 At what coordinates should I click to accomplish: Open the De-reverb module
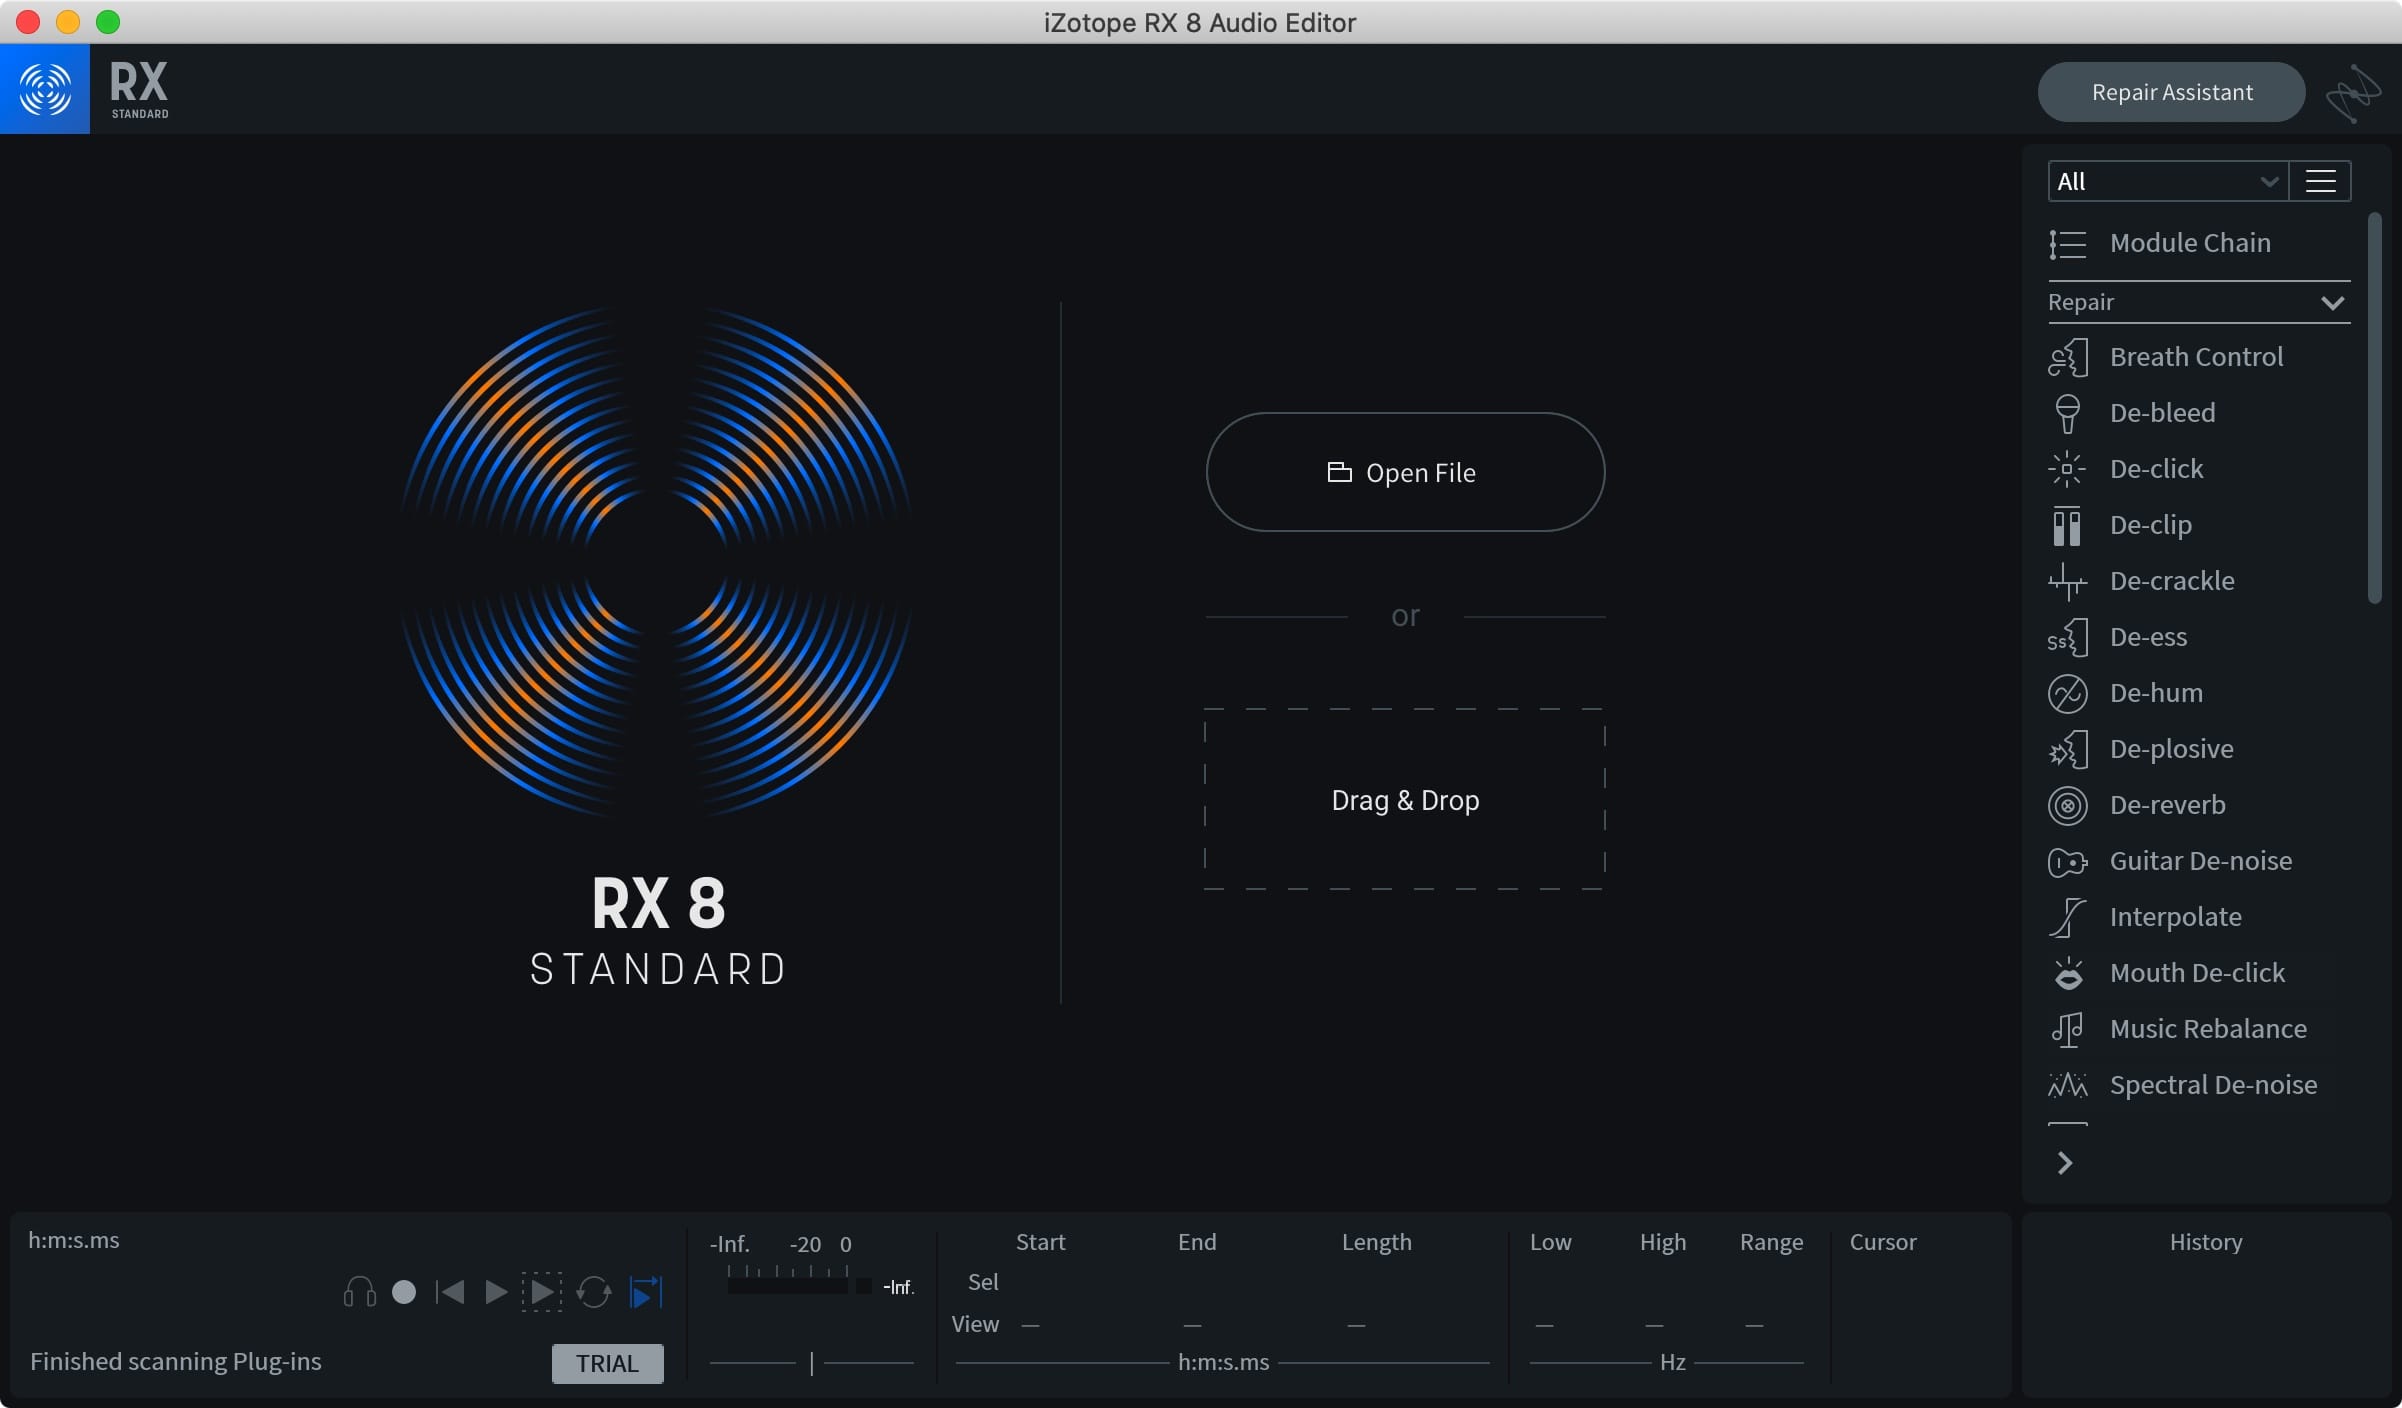[2166, 805]
